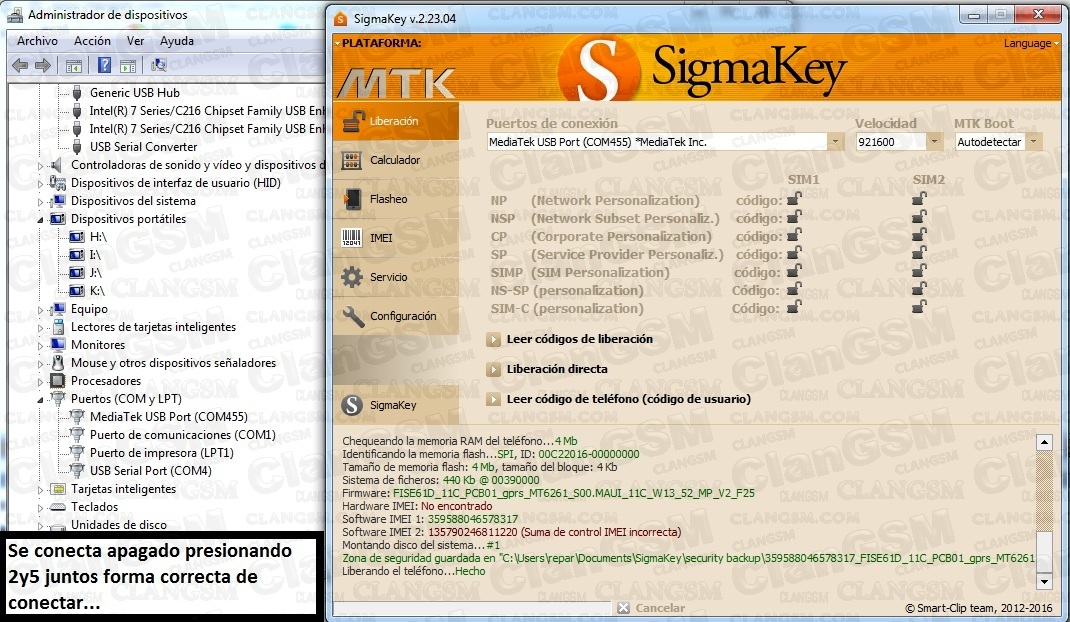Click the scan for hardware changes icon
This screenshot has width=1070, height=622.
click(x=158, y=65)
